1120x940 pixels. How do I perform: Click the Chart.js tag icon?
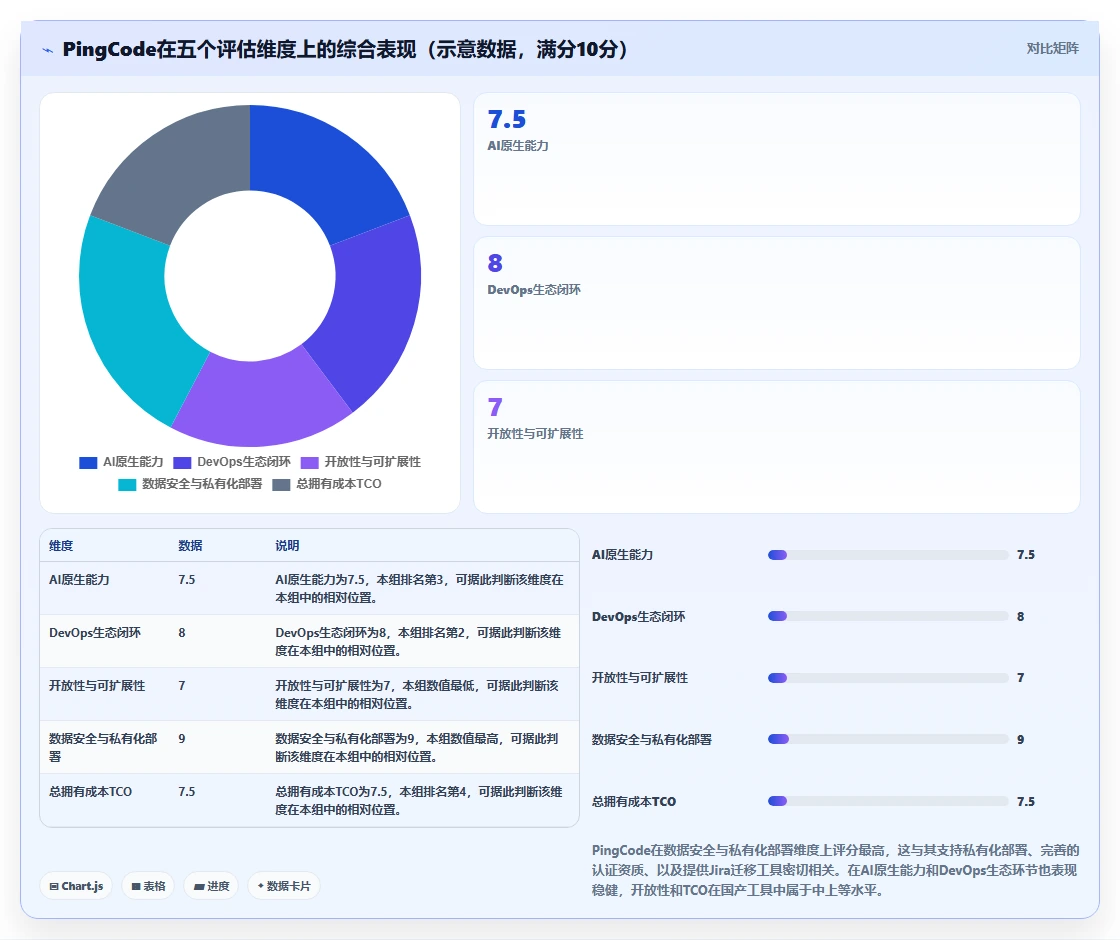[54, 886]
